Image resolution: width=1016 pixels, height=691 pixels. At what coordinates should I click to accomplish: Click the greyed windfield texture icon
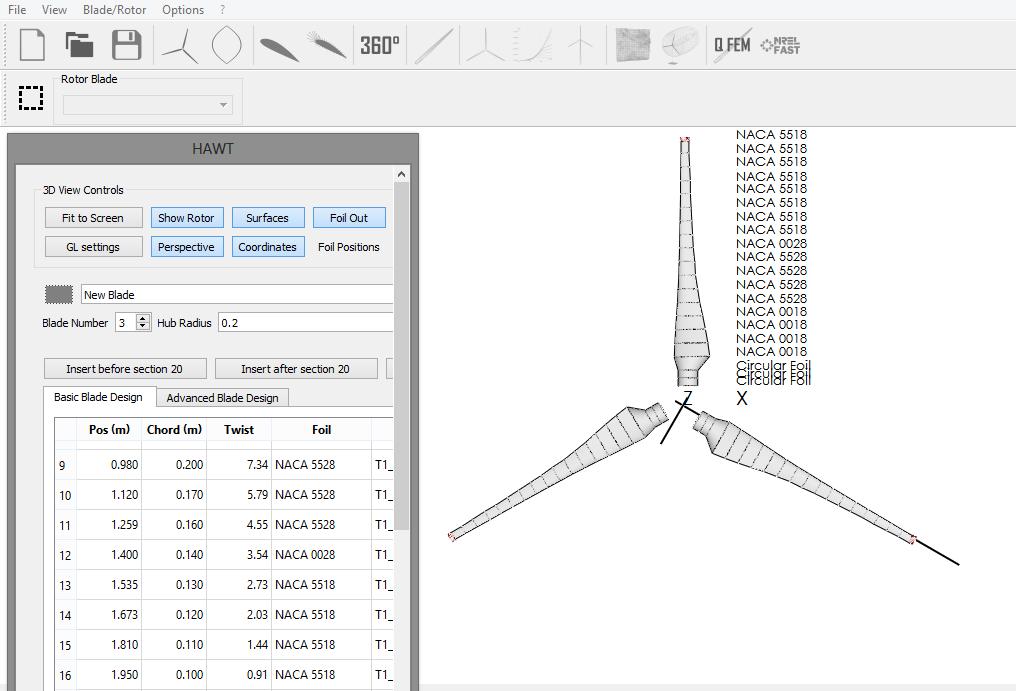633,45
